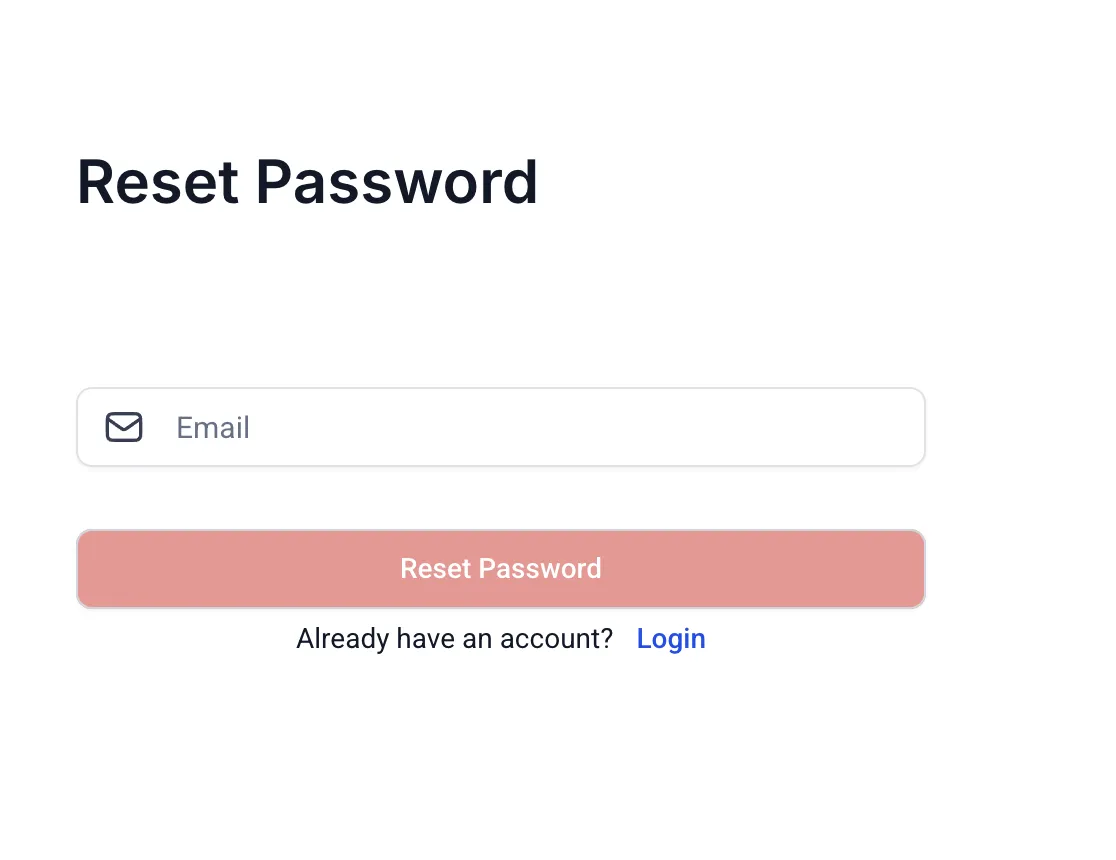The height and width of the screenshot is (860, 1116).
Task: Select the large Reset Password title text
Action: pyautogui.click(x=307, y=182)
